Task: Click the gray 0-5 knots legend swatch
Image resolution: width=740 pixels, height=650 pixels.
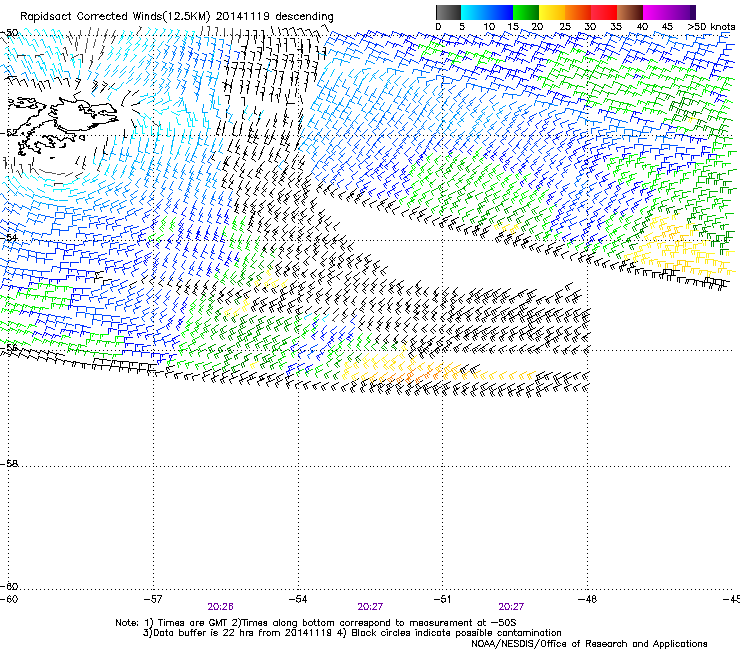Action: tap(448, 12)
